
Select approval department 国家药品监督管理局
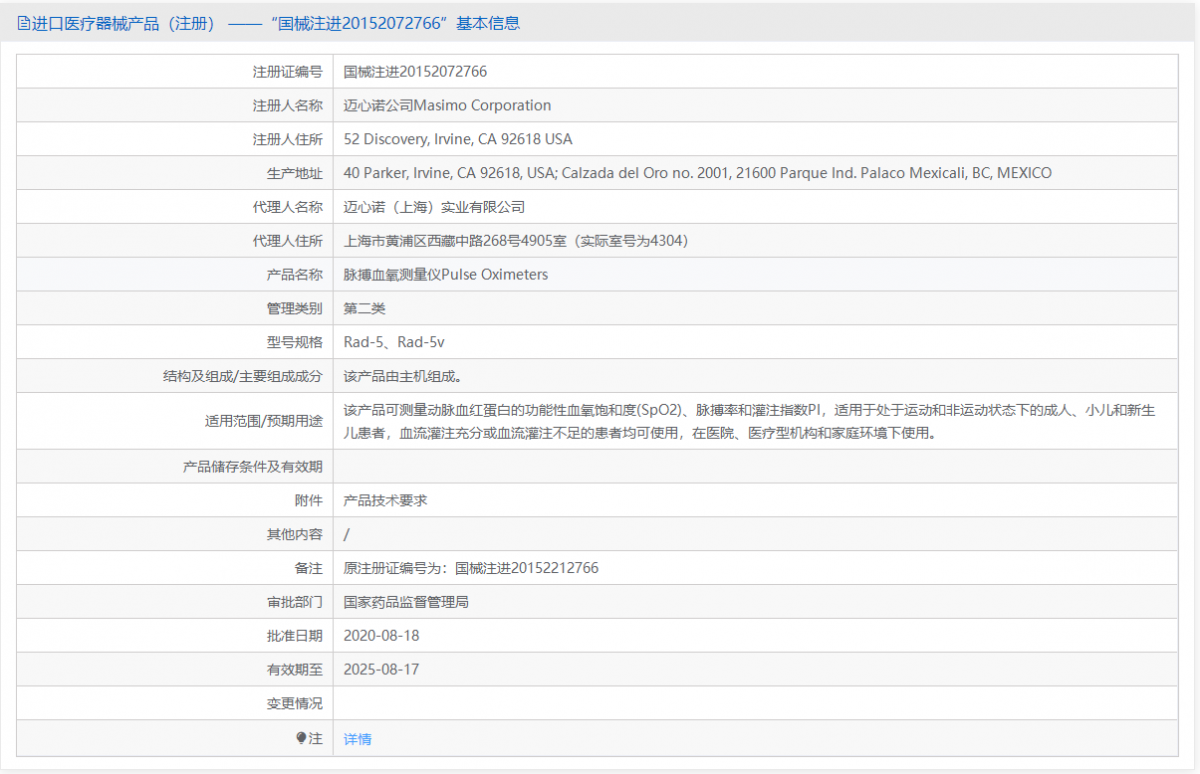[x=406, y=602]
